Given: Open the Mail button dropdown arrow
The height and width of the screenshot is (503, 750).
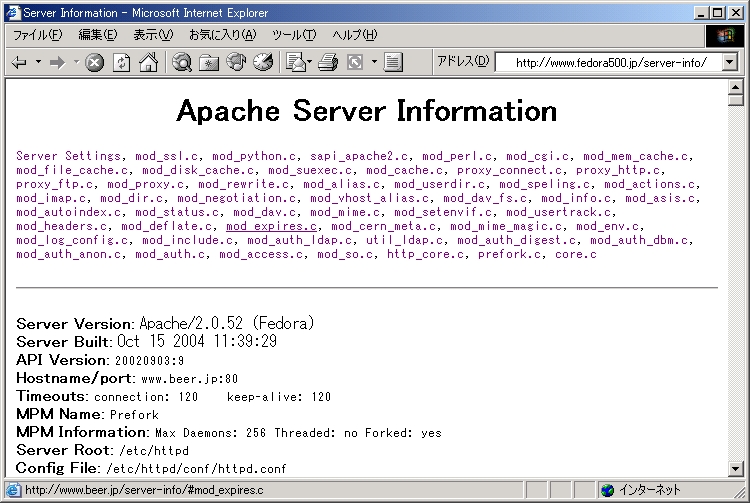Looking at the screenshot, I should [x=309, y=62].
